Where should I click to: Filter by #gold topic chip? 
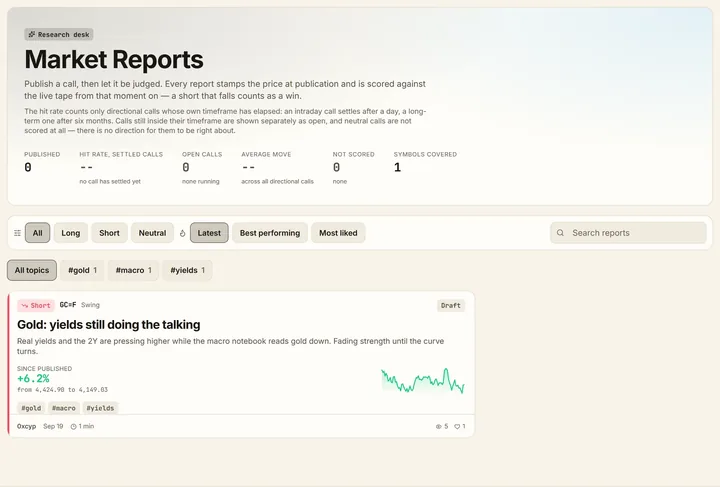[x=83, y=270]
